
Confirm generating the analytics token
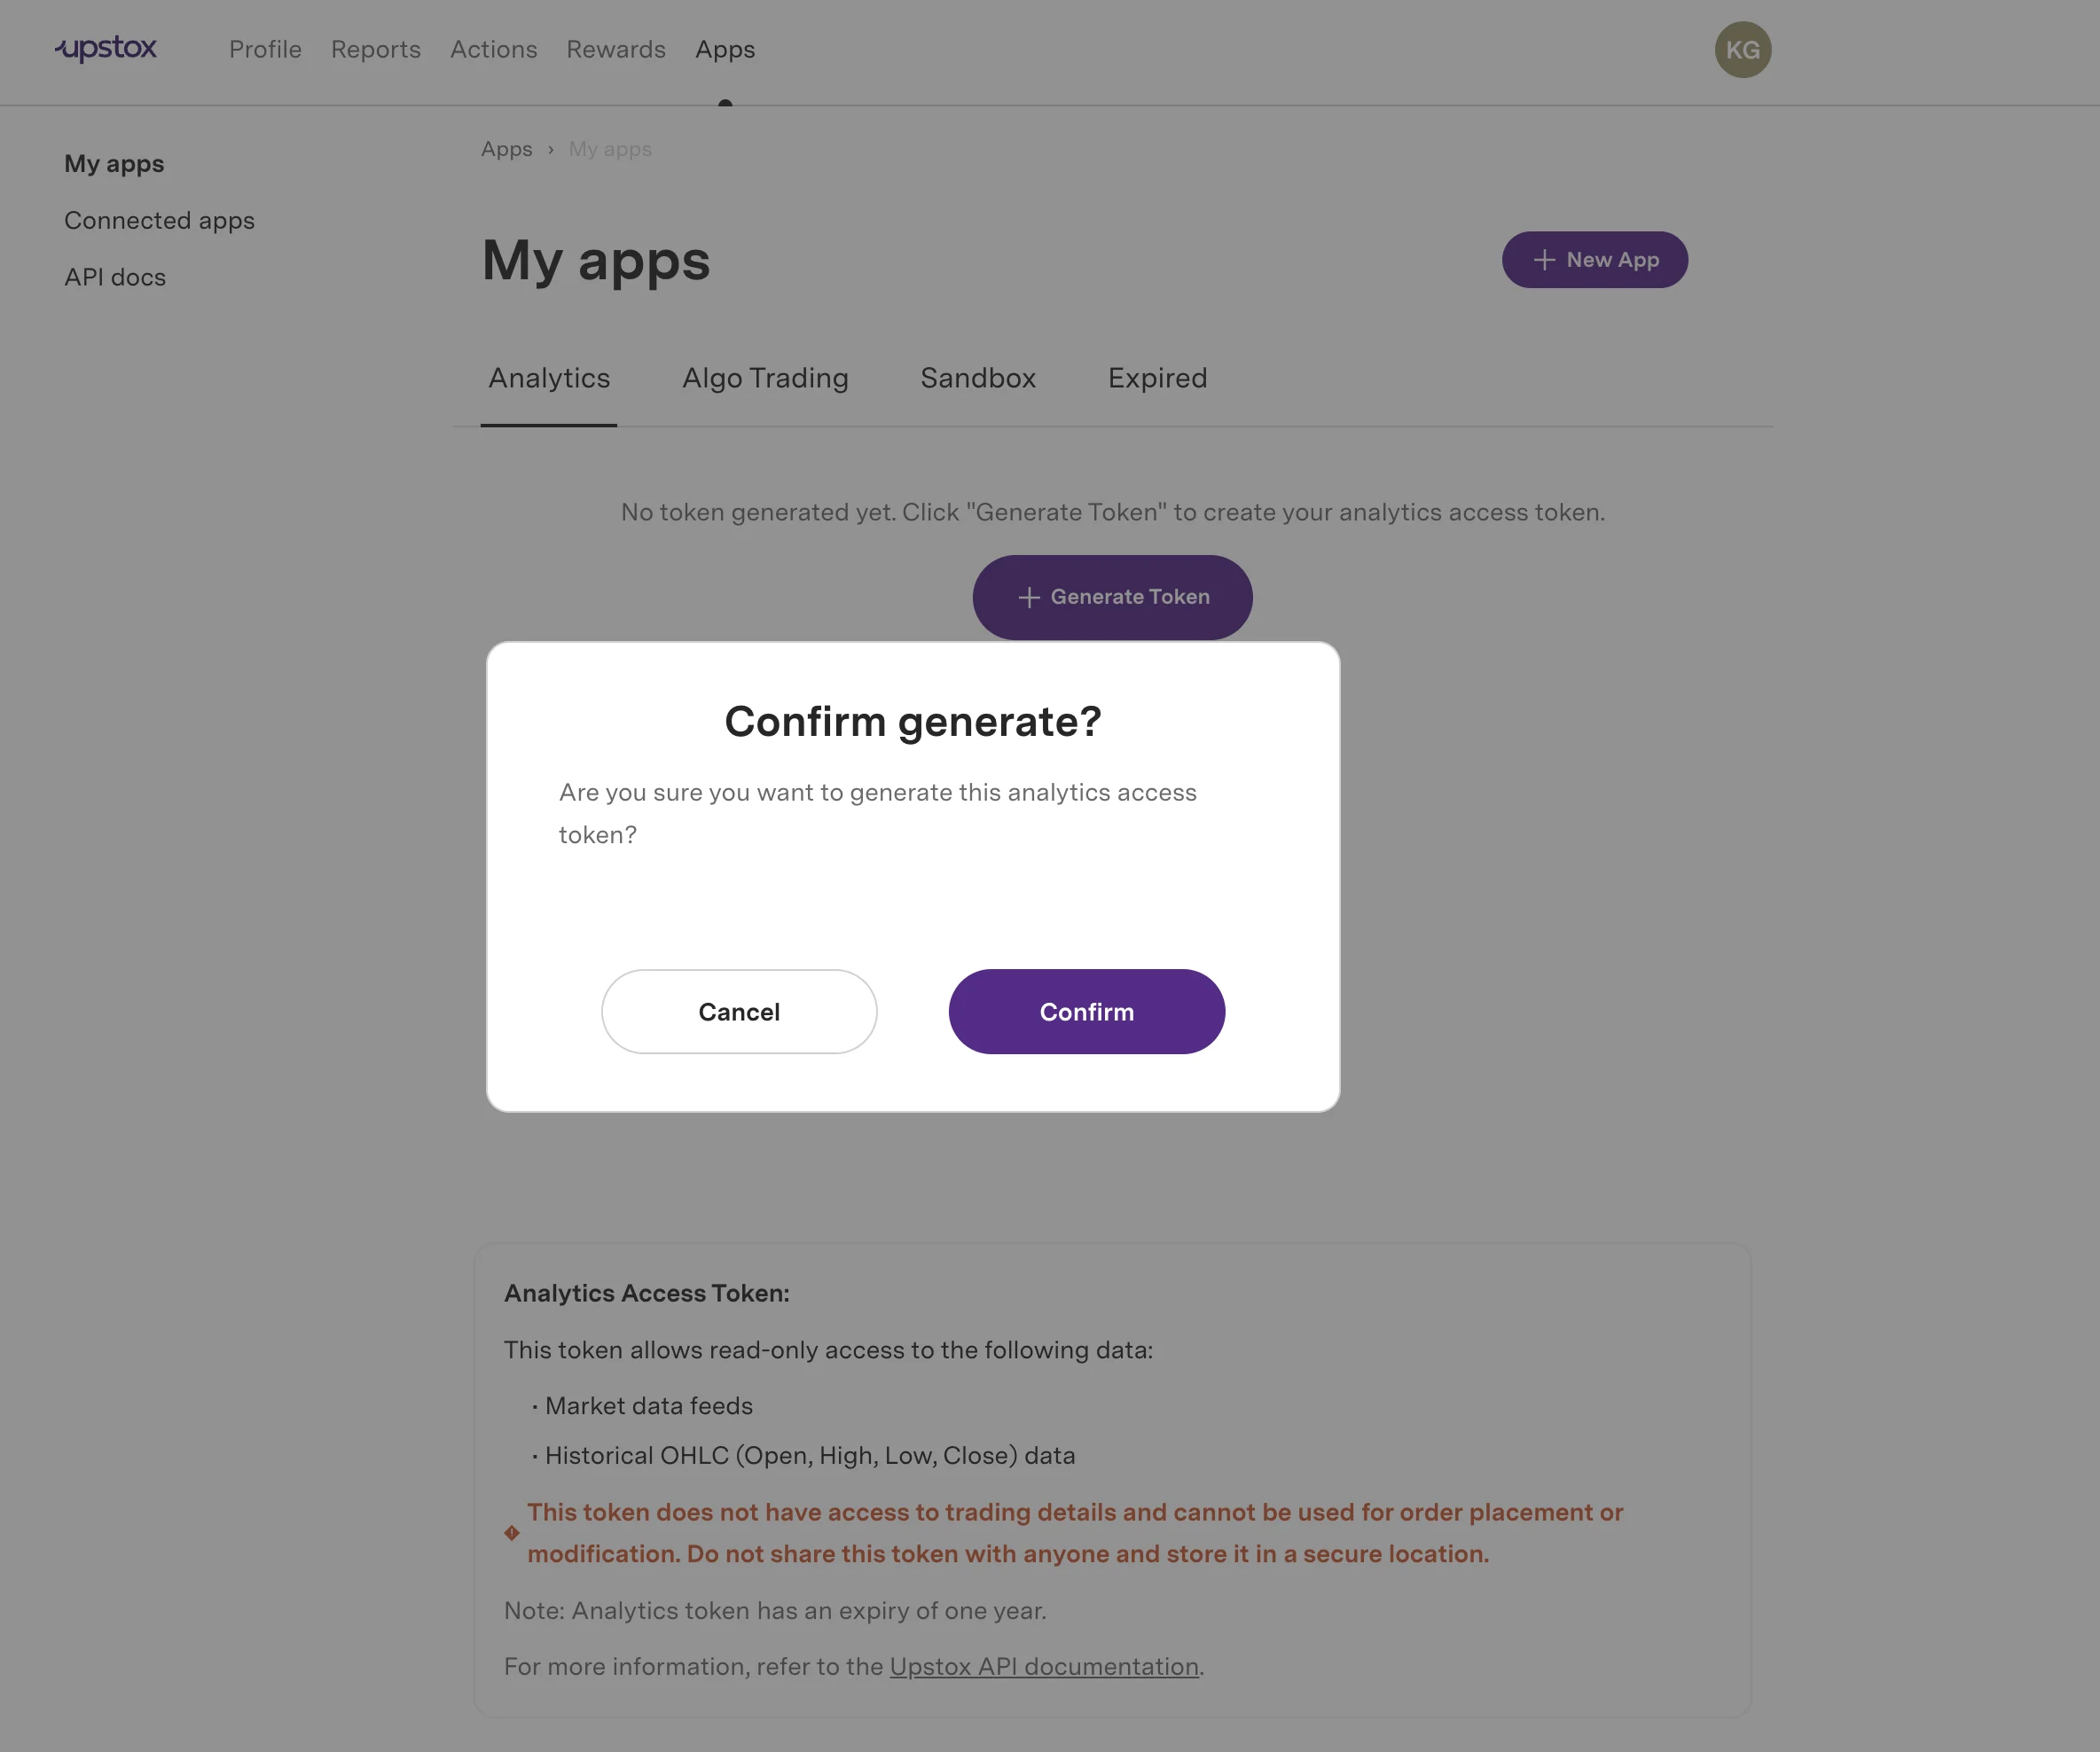1086,1011
